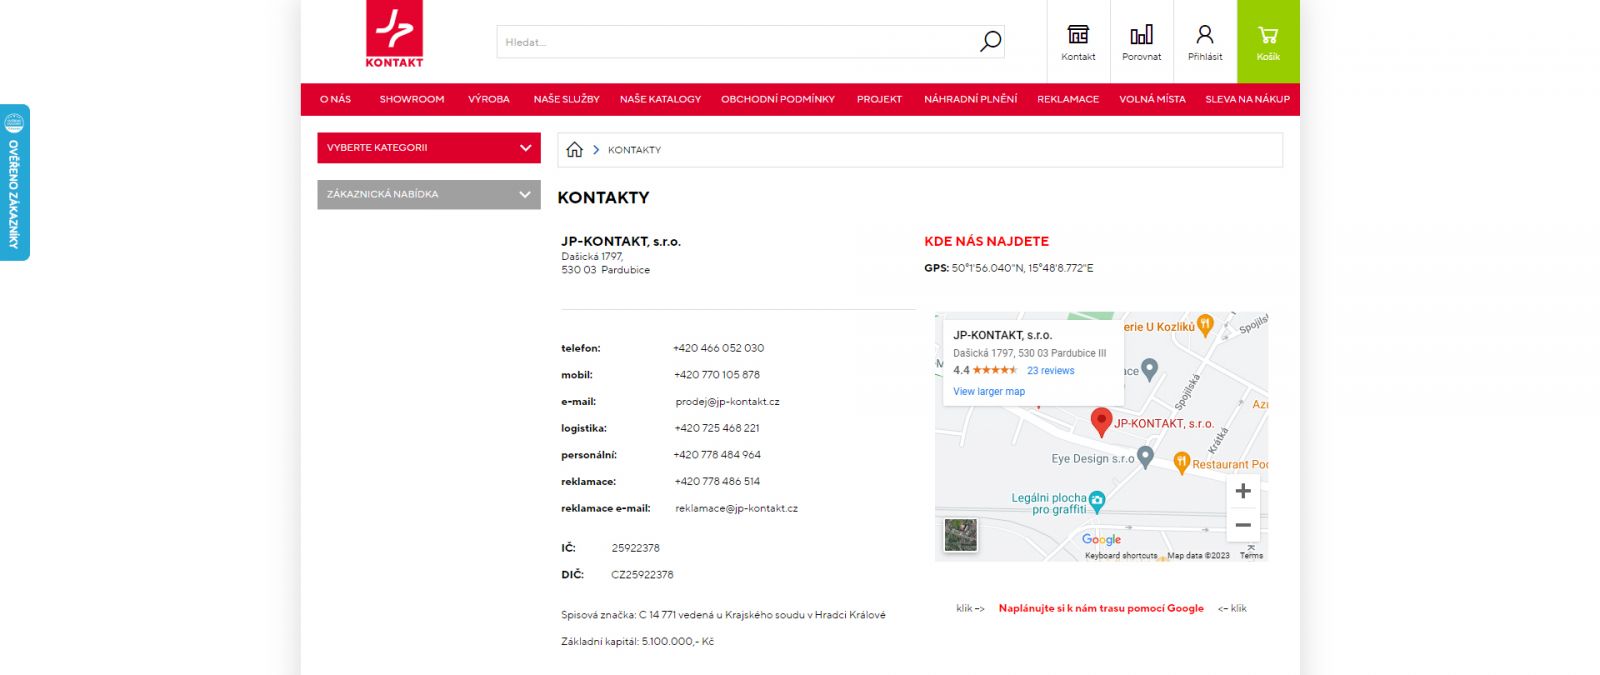
Task: Open the green Košík cart
Action: click(x=1267, y=41)
